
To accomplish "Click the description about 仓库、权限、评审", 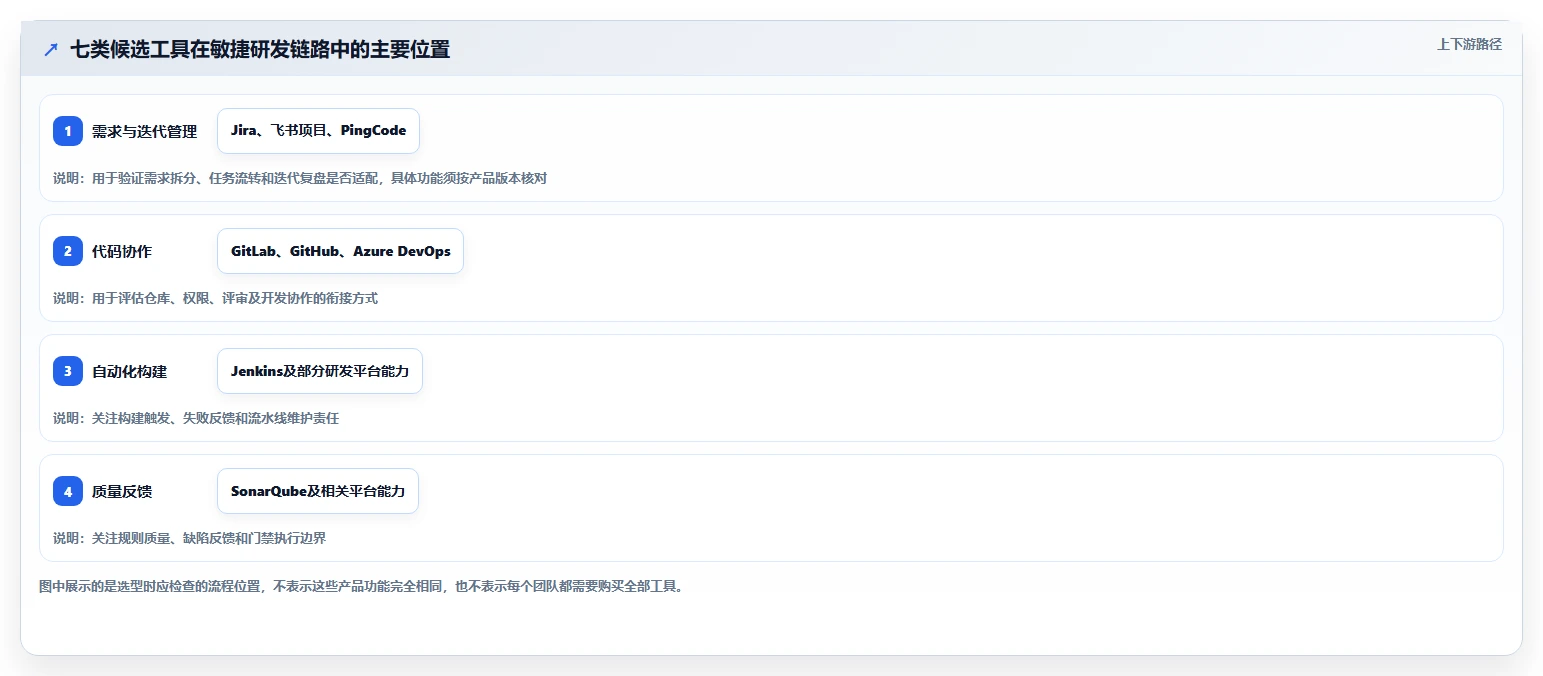I will pyautogui.click(x=215, y=298).
